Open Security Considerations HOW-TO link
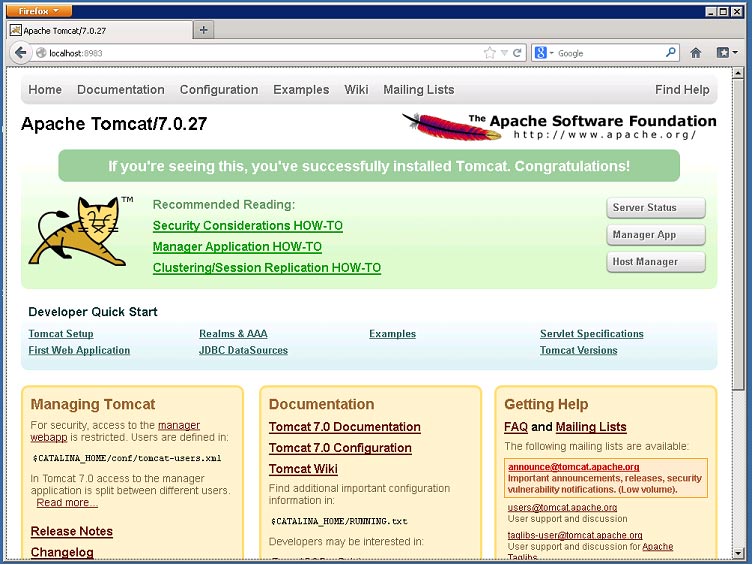 (248, 226)
